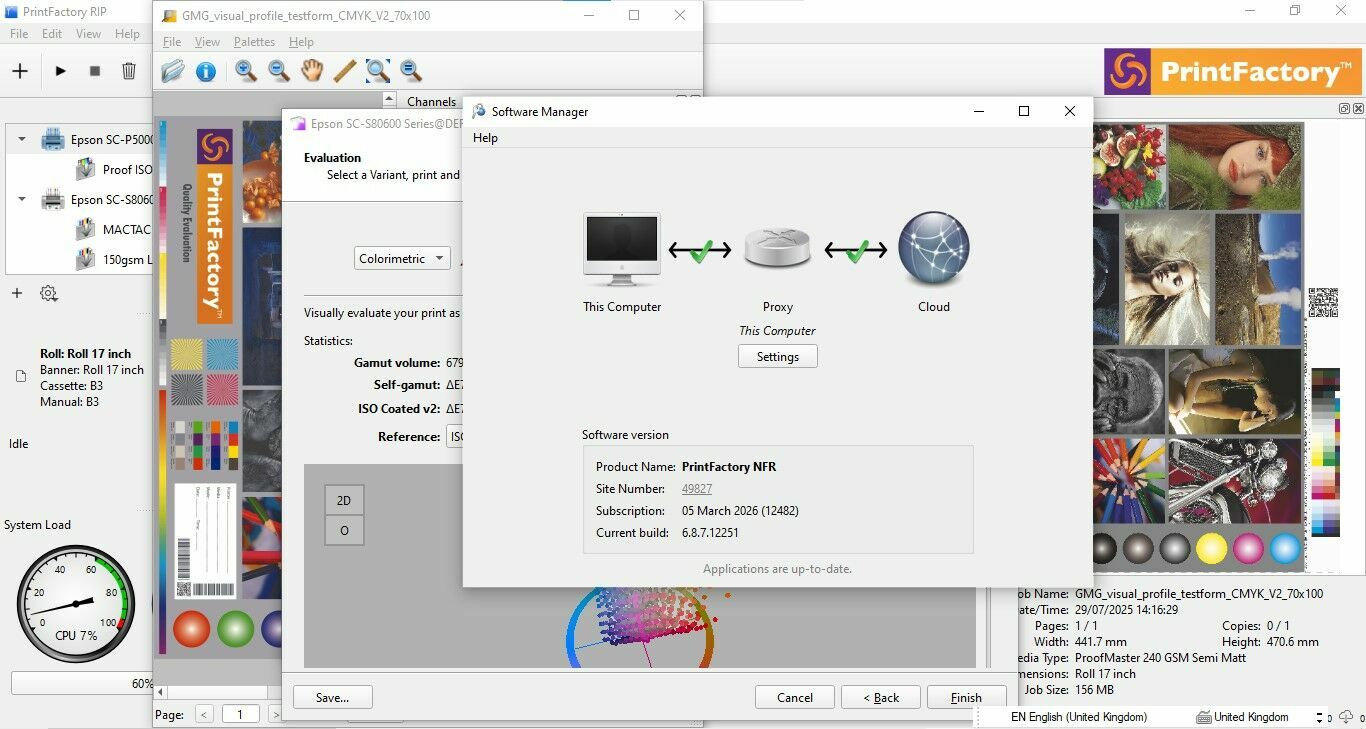Toggle the O button under 2D

(x=344, y=530)
